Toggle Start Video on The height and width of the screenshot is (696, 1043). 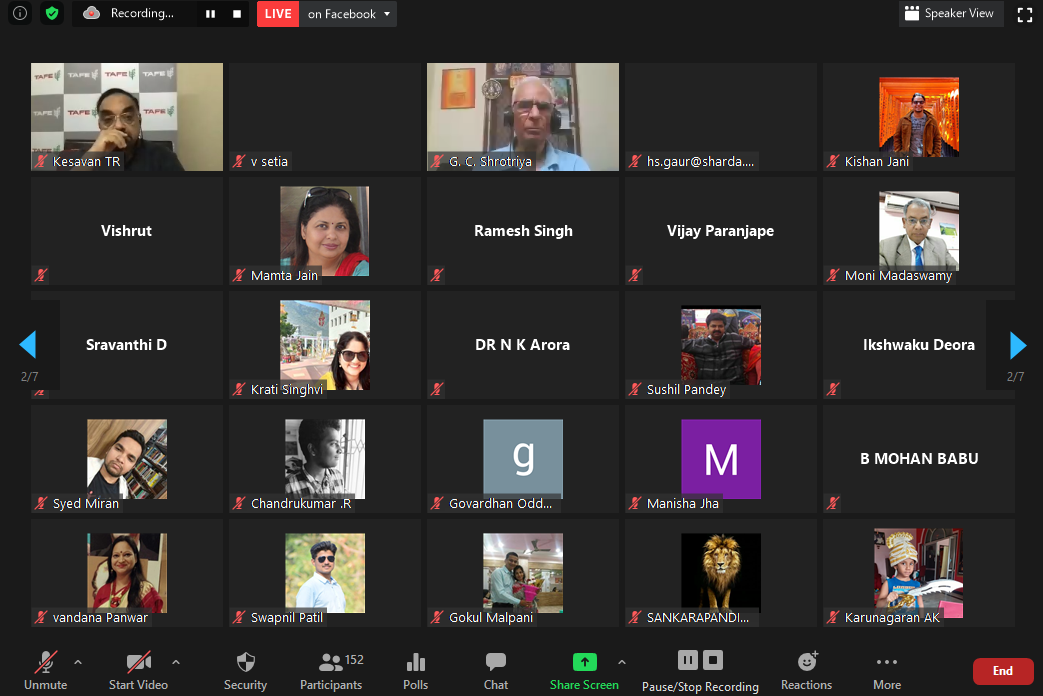point(138,671)
